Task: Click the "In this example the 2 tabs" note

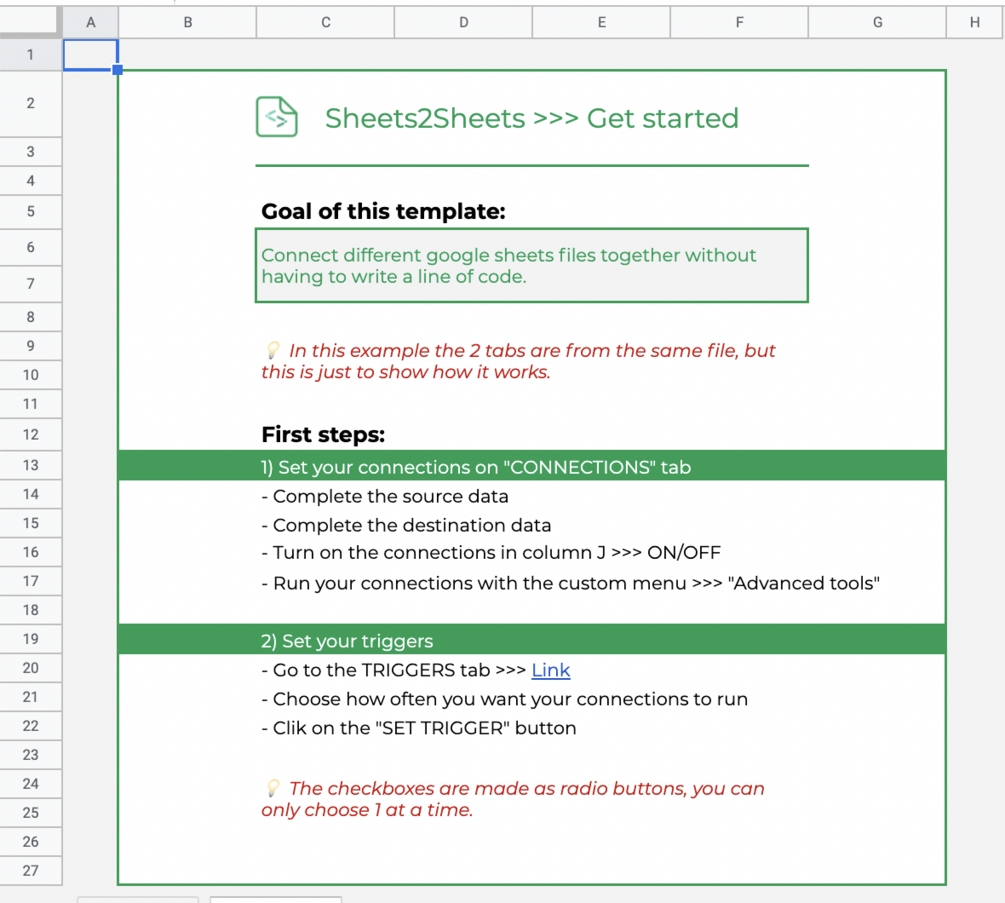Action: [x=519, y=361]
